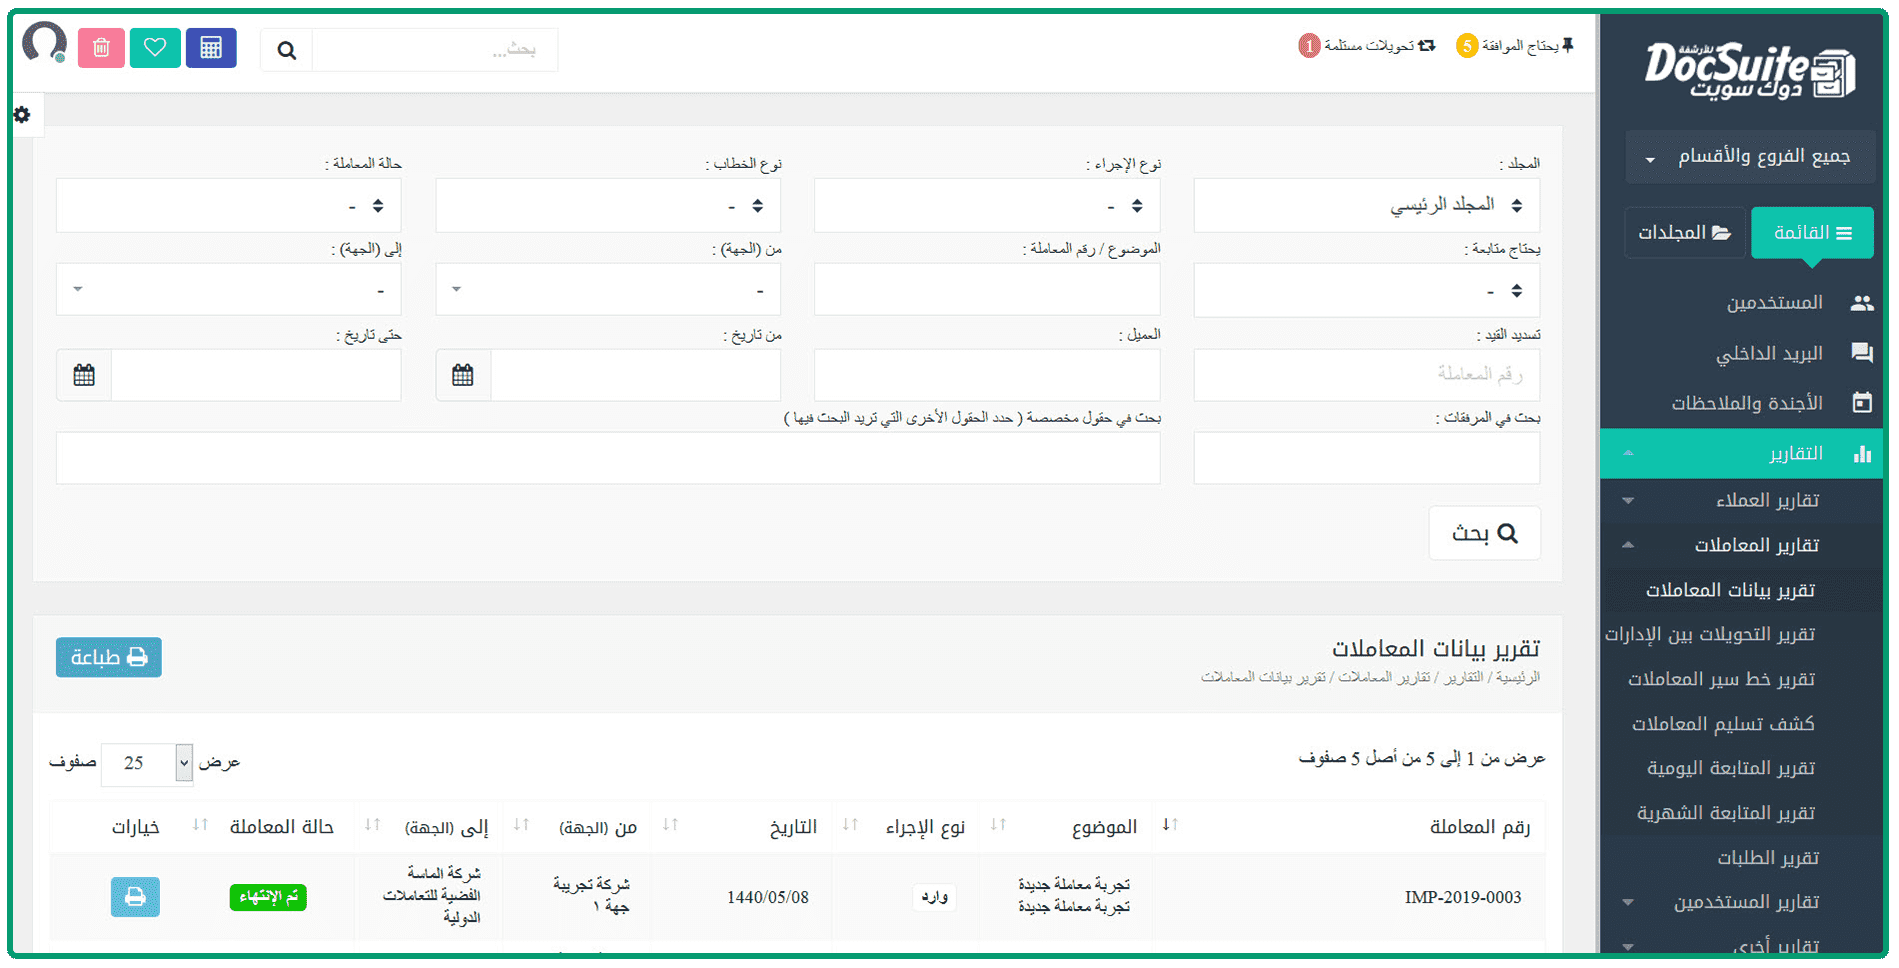Open settings gear on the left edge
The width and height of the screenshot is (1899, 968).
click(22, 115)
